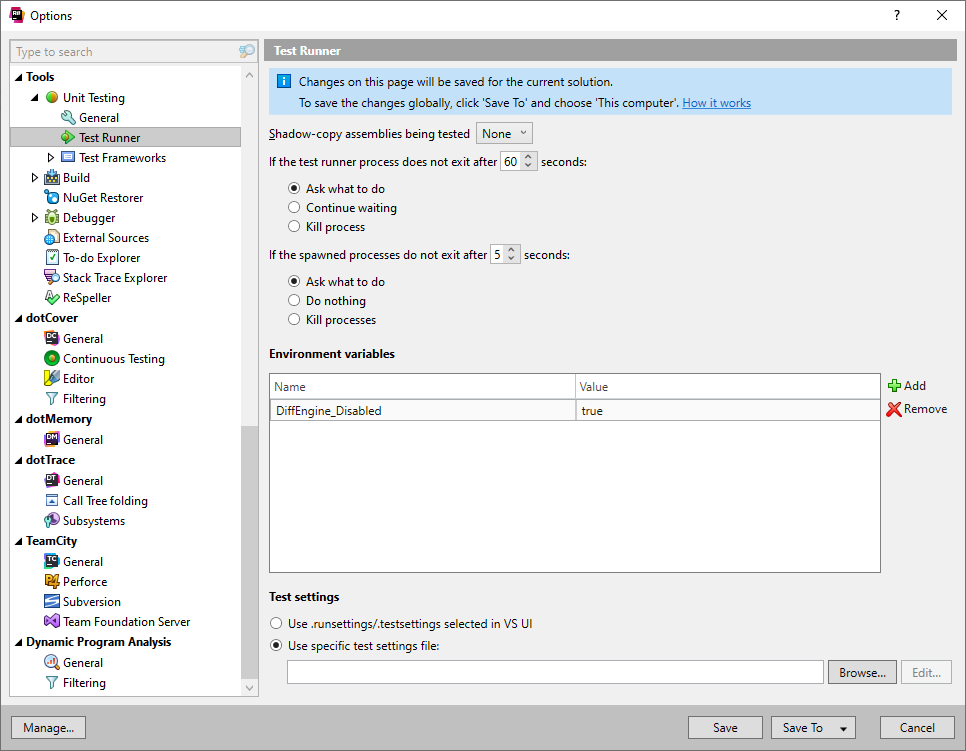
Task: Click the Unit Testing sphere icon
Action: click(x=52, y=97)
